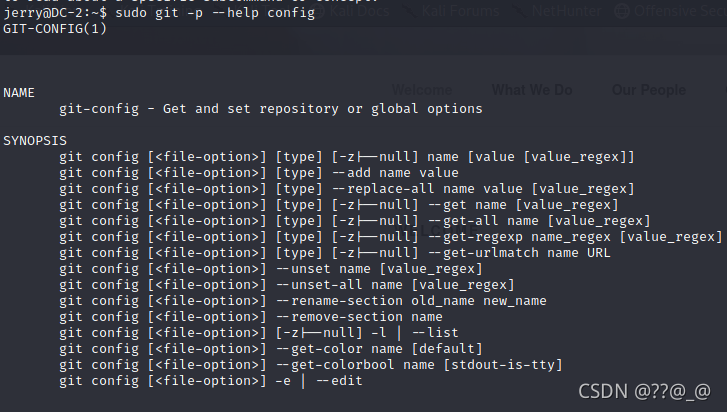Click the '--get-colorbool name [stdout-is-tty]' line
The width and height of the screenshot is (727, 412).
click(x=311, y=365)
